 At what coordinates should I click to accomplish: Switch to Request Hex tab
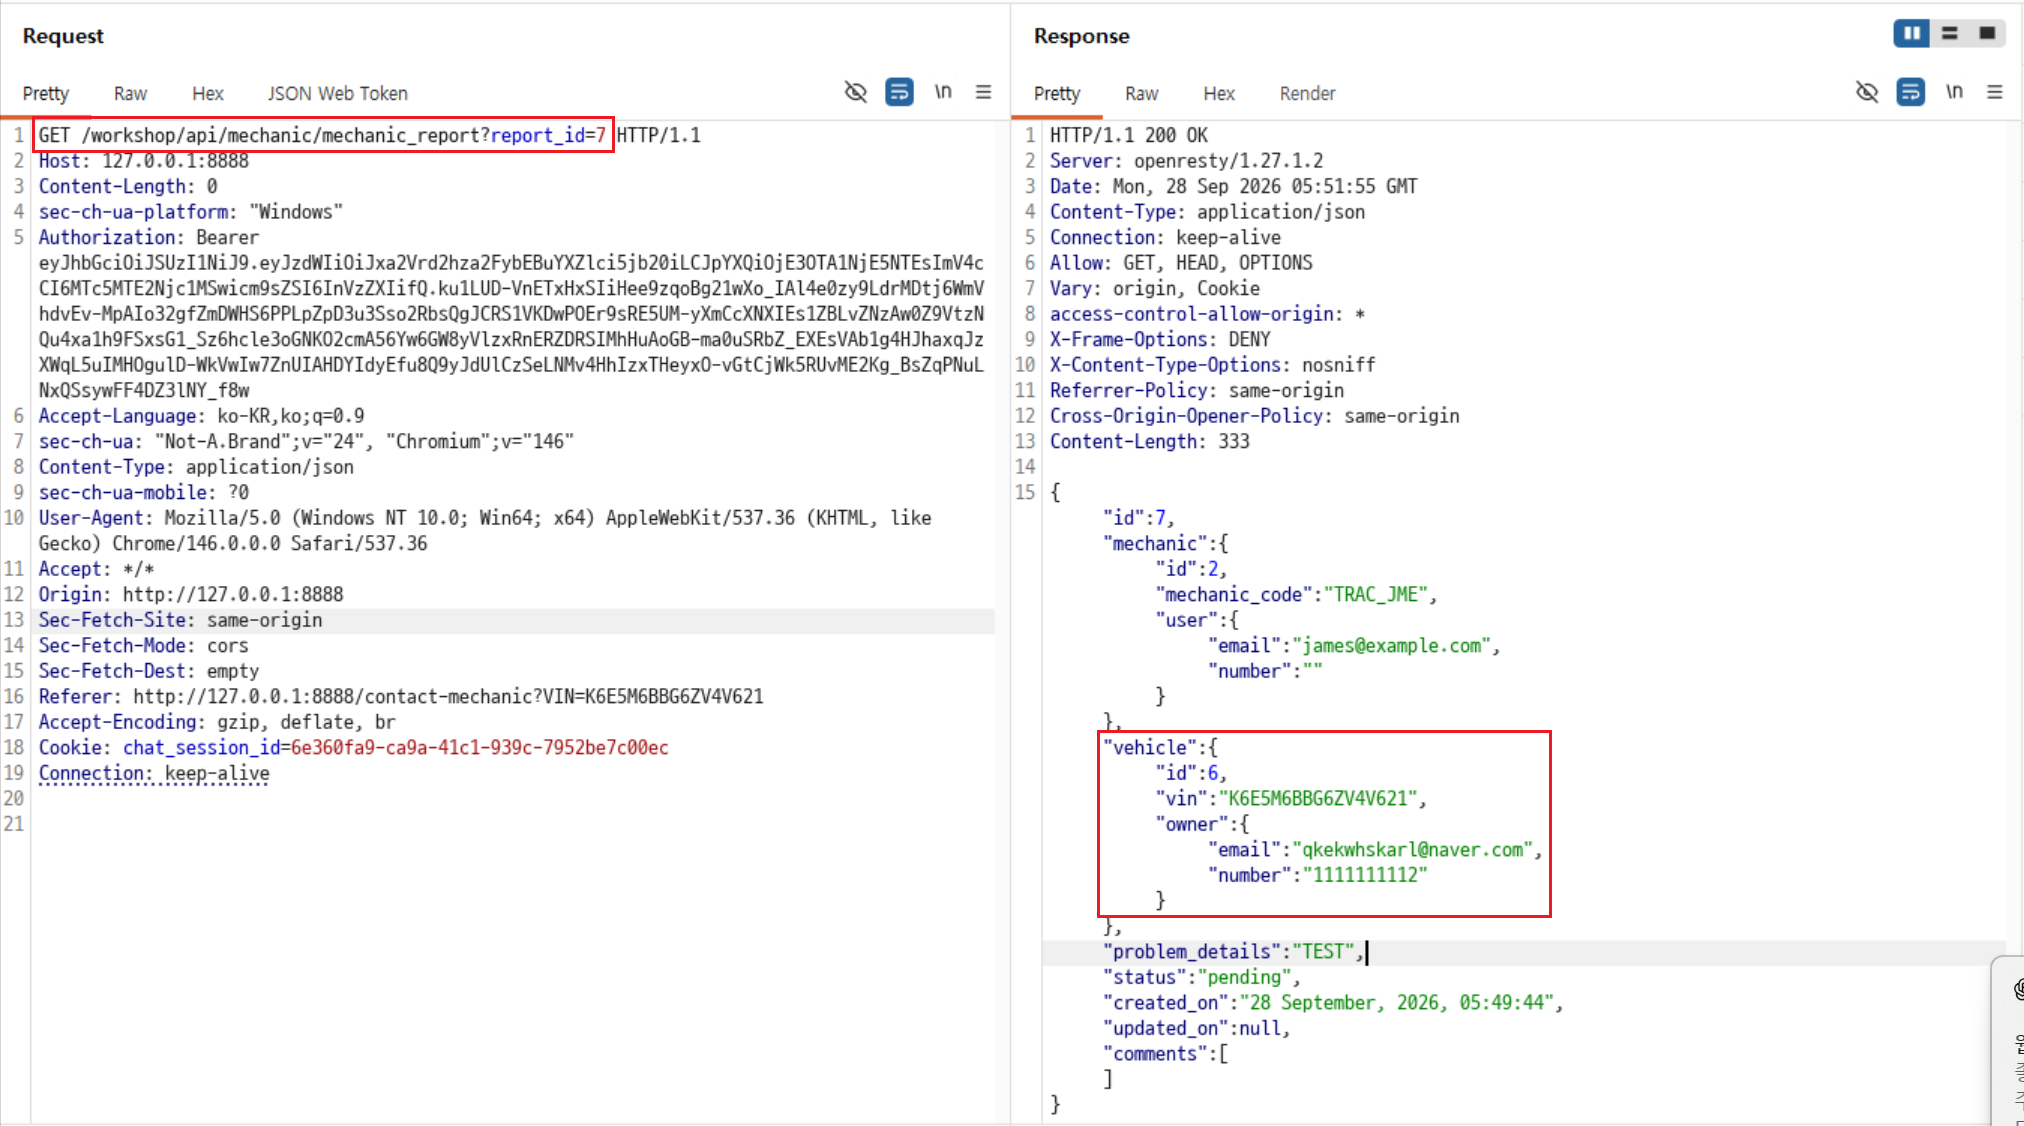tap(208, 93)
